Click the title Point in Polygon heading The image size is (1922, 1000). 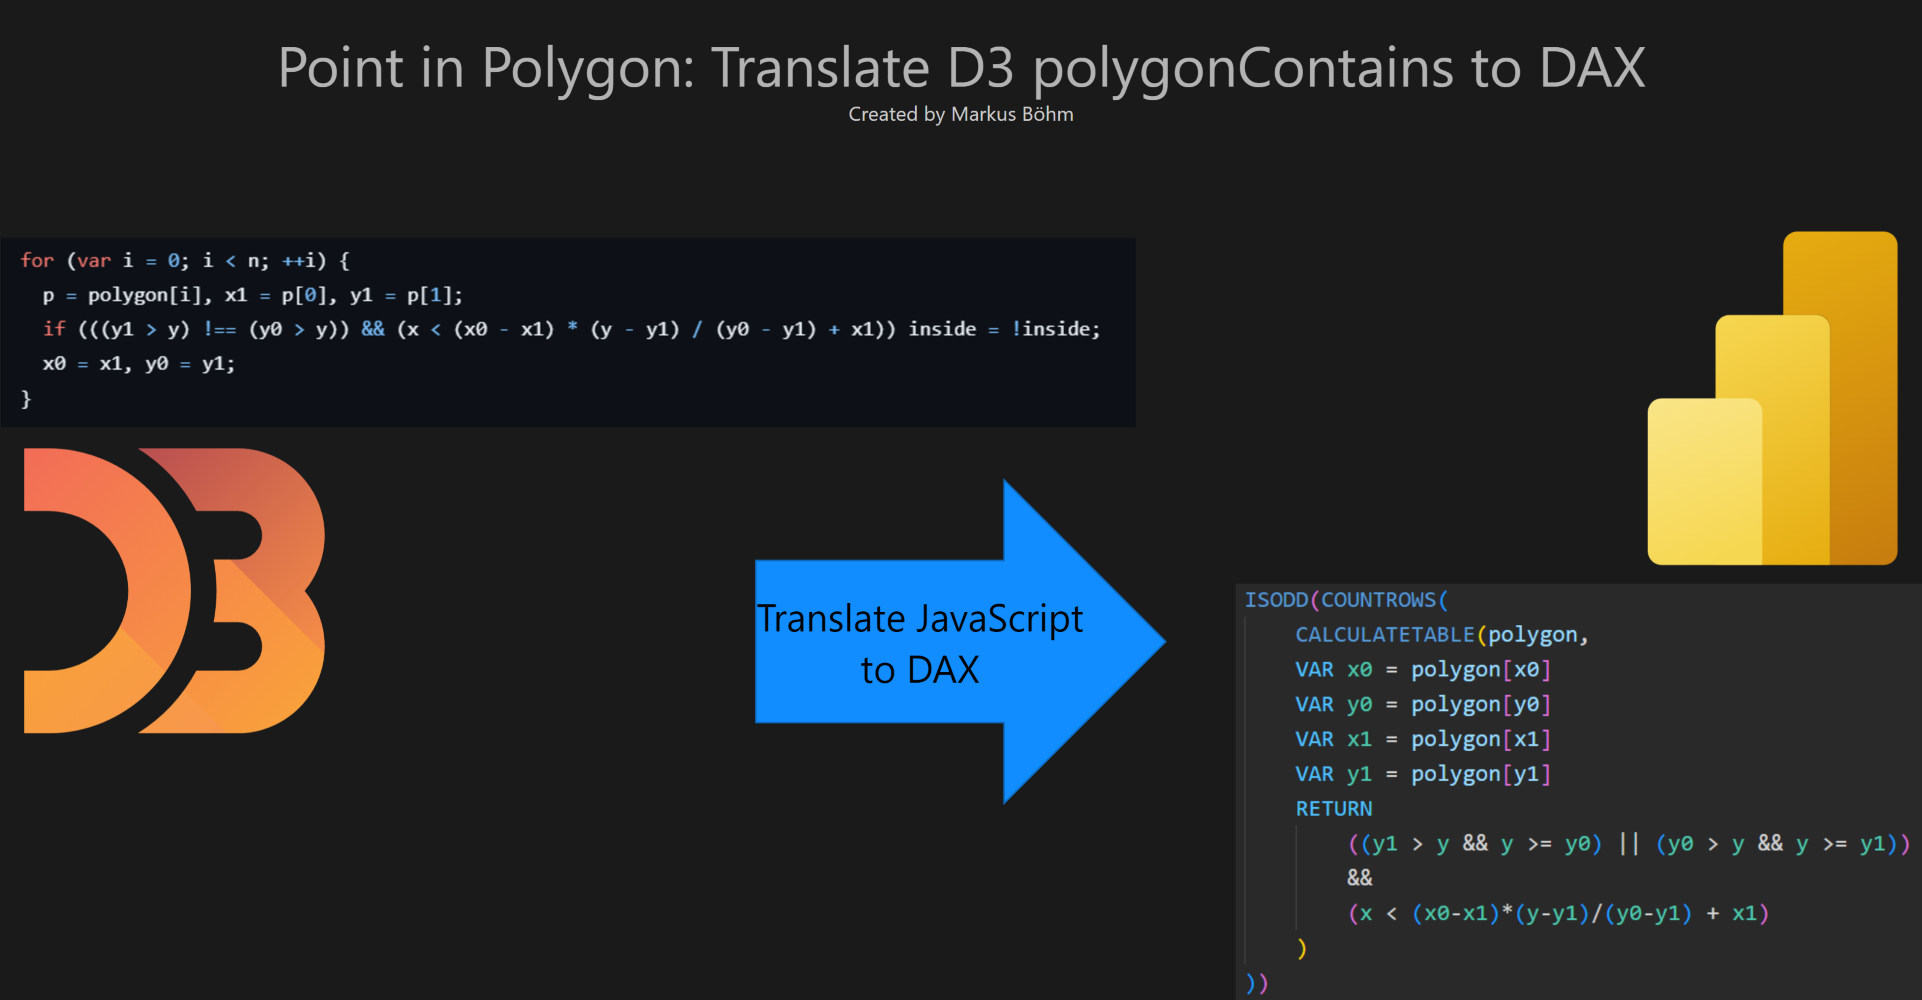[961, 68]
